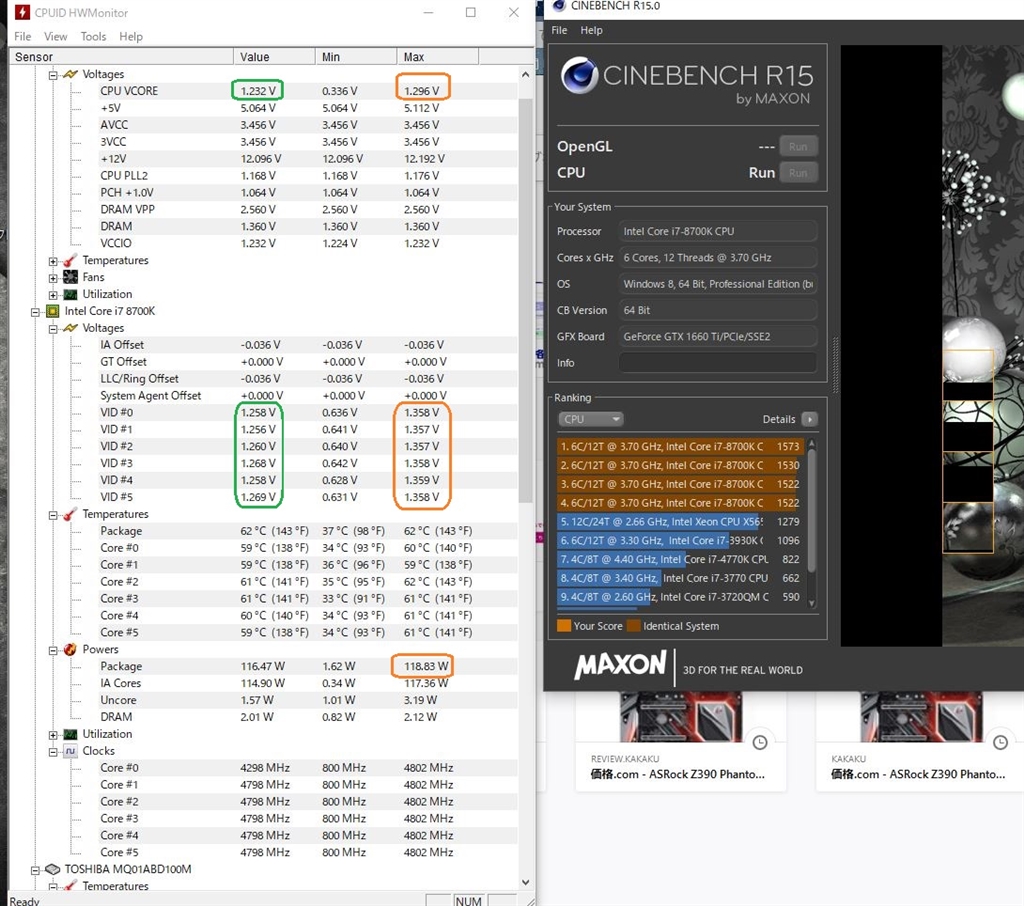This screenshot has width=1024, height=906.
Task: Click the Clocks waveform icon
Action: click(71, 751)
